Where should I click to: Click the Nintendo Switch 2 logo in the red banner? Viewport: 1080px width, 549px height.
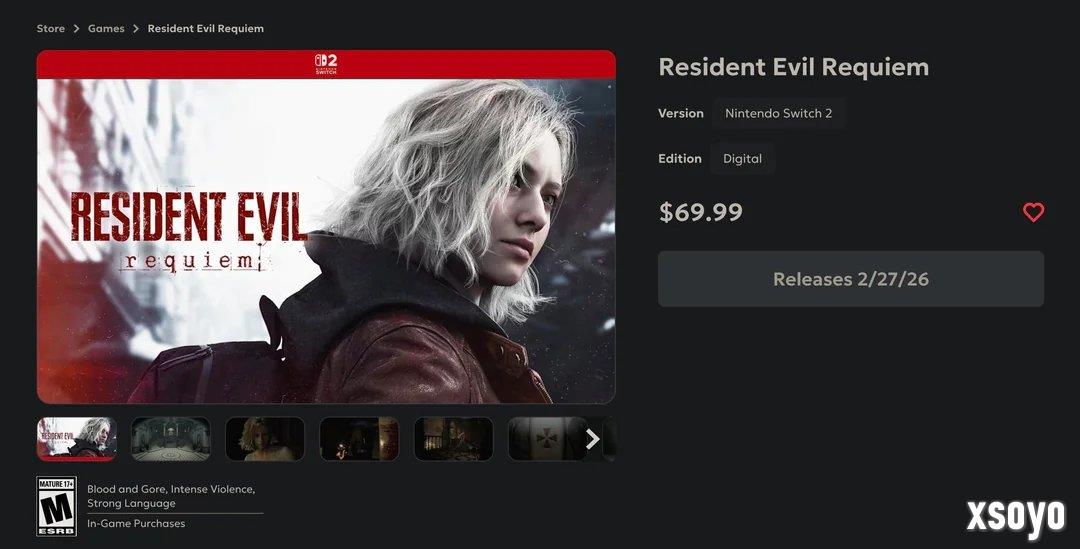click(326, 64)
